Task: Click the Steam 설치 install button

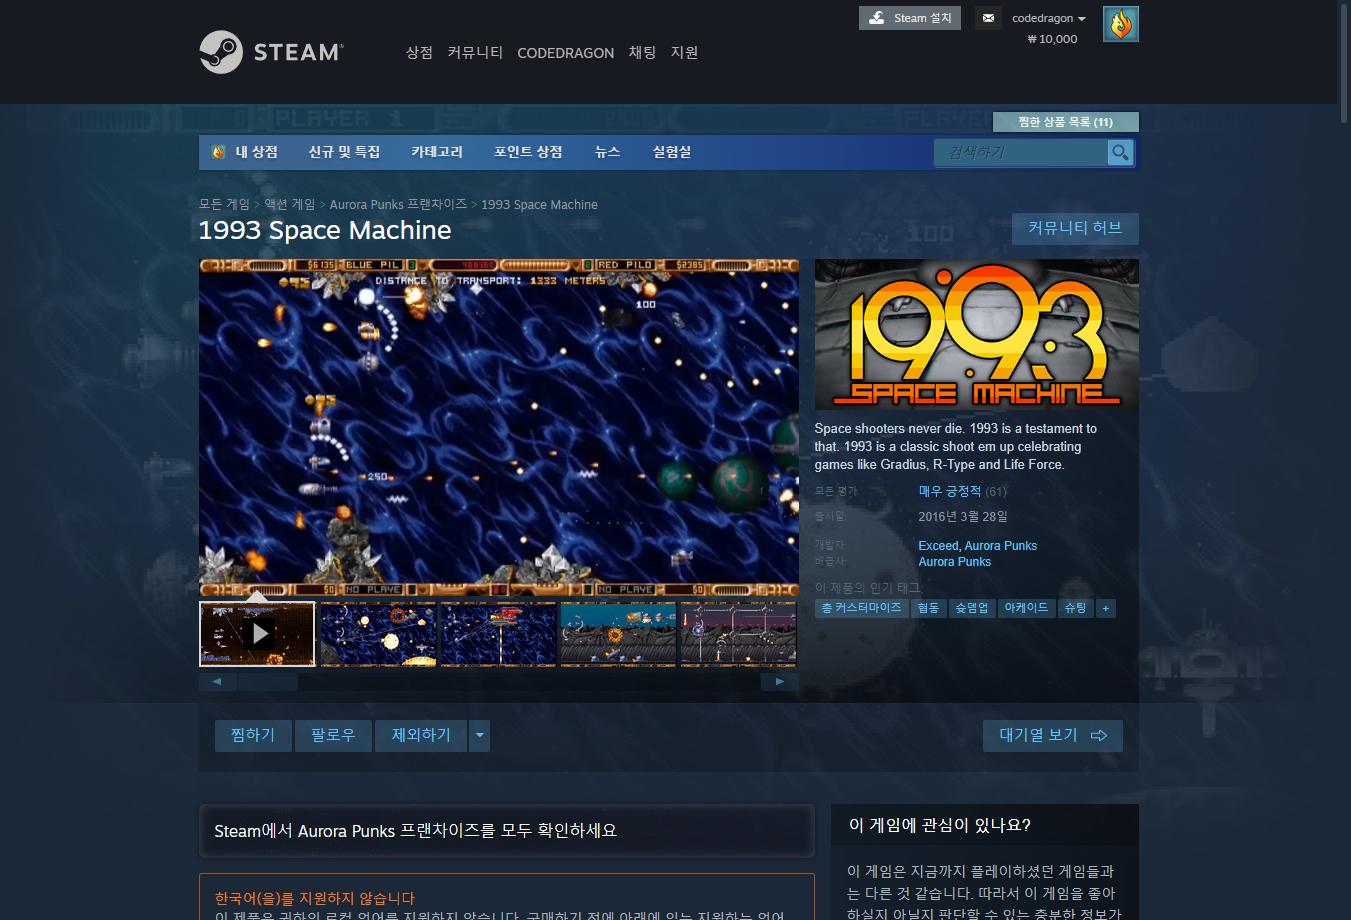Action: pyautogui.click(x=910, y=18)
